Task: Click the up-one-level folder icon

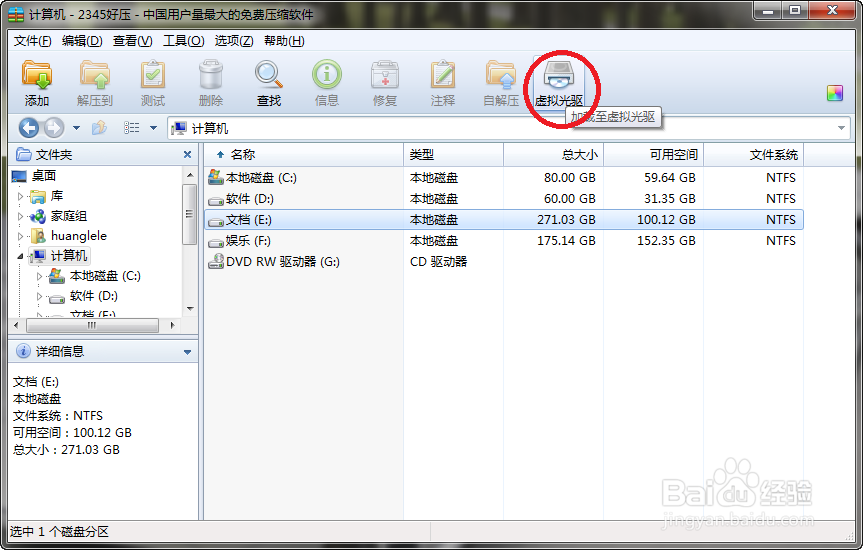Action: pos(99,128)
